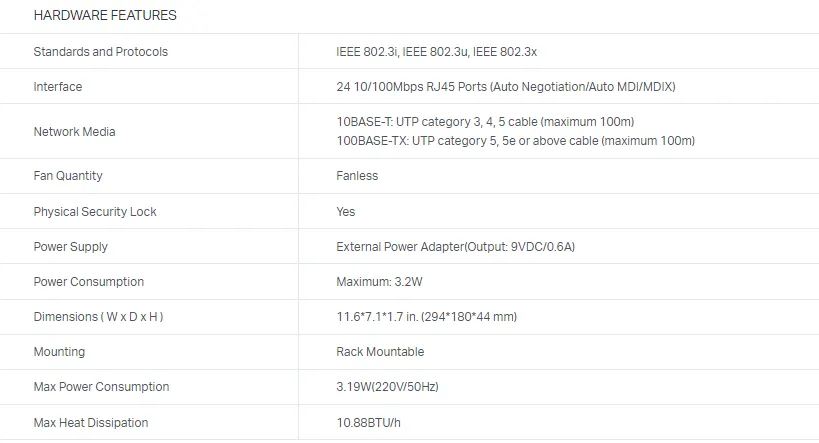Select the Physical Security Lock label
This screenshot has height=443, width=819.
click(95, 212)
